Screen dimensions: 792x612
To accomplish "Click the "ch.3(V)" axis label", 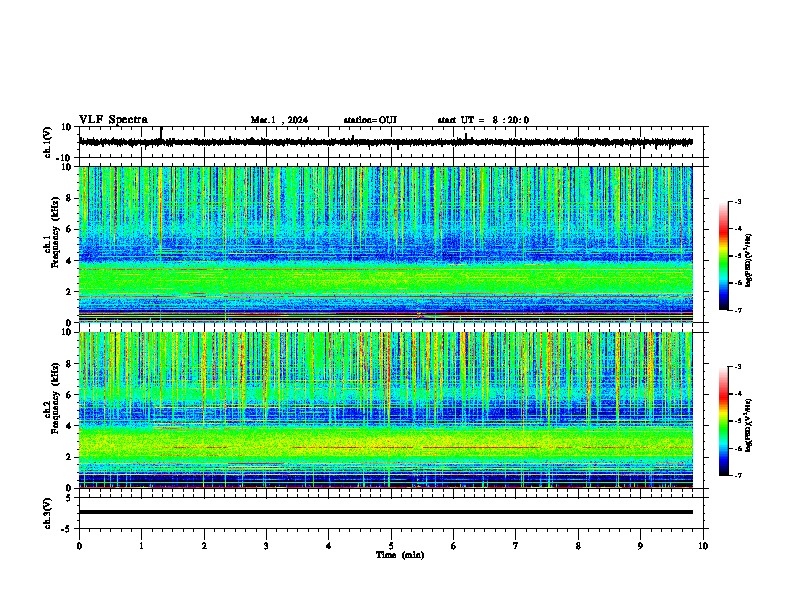I will click(48, 513).
